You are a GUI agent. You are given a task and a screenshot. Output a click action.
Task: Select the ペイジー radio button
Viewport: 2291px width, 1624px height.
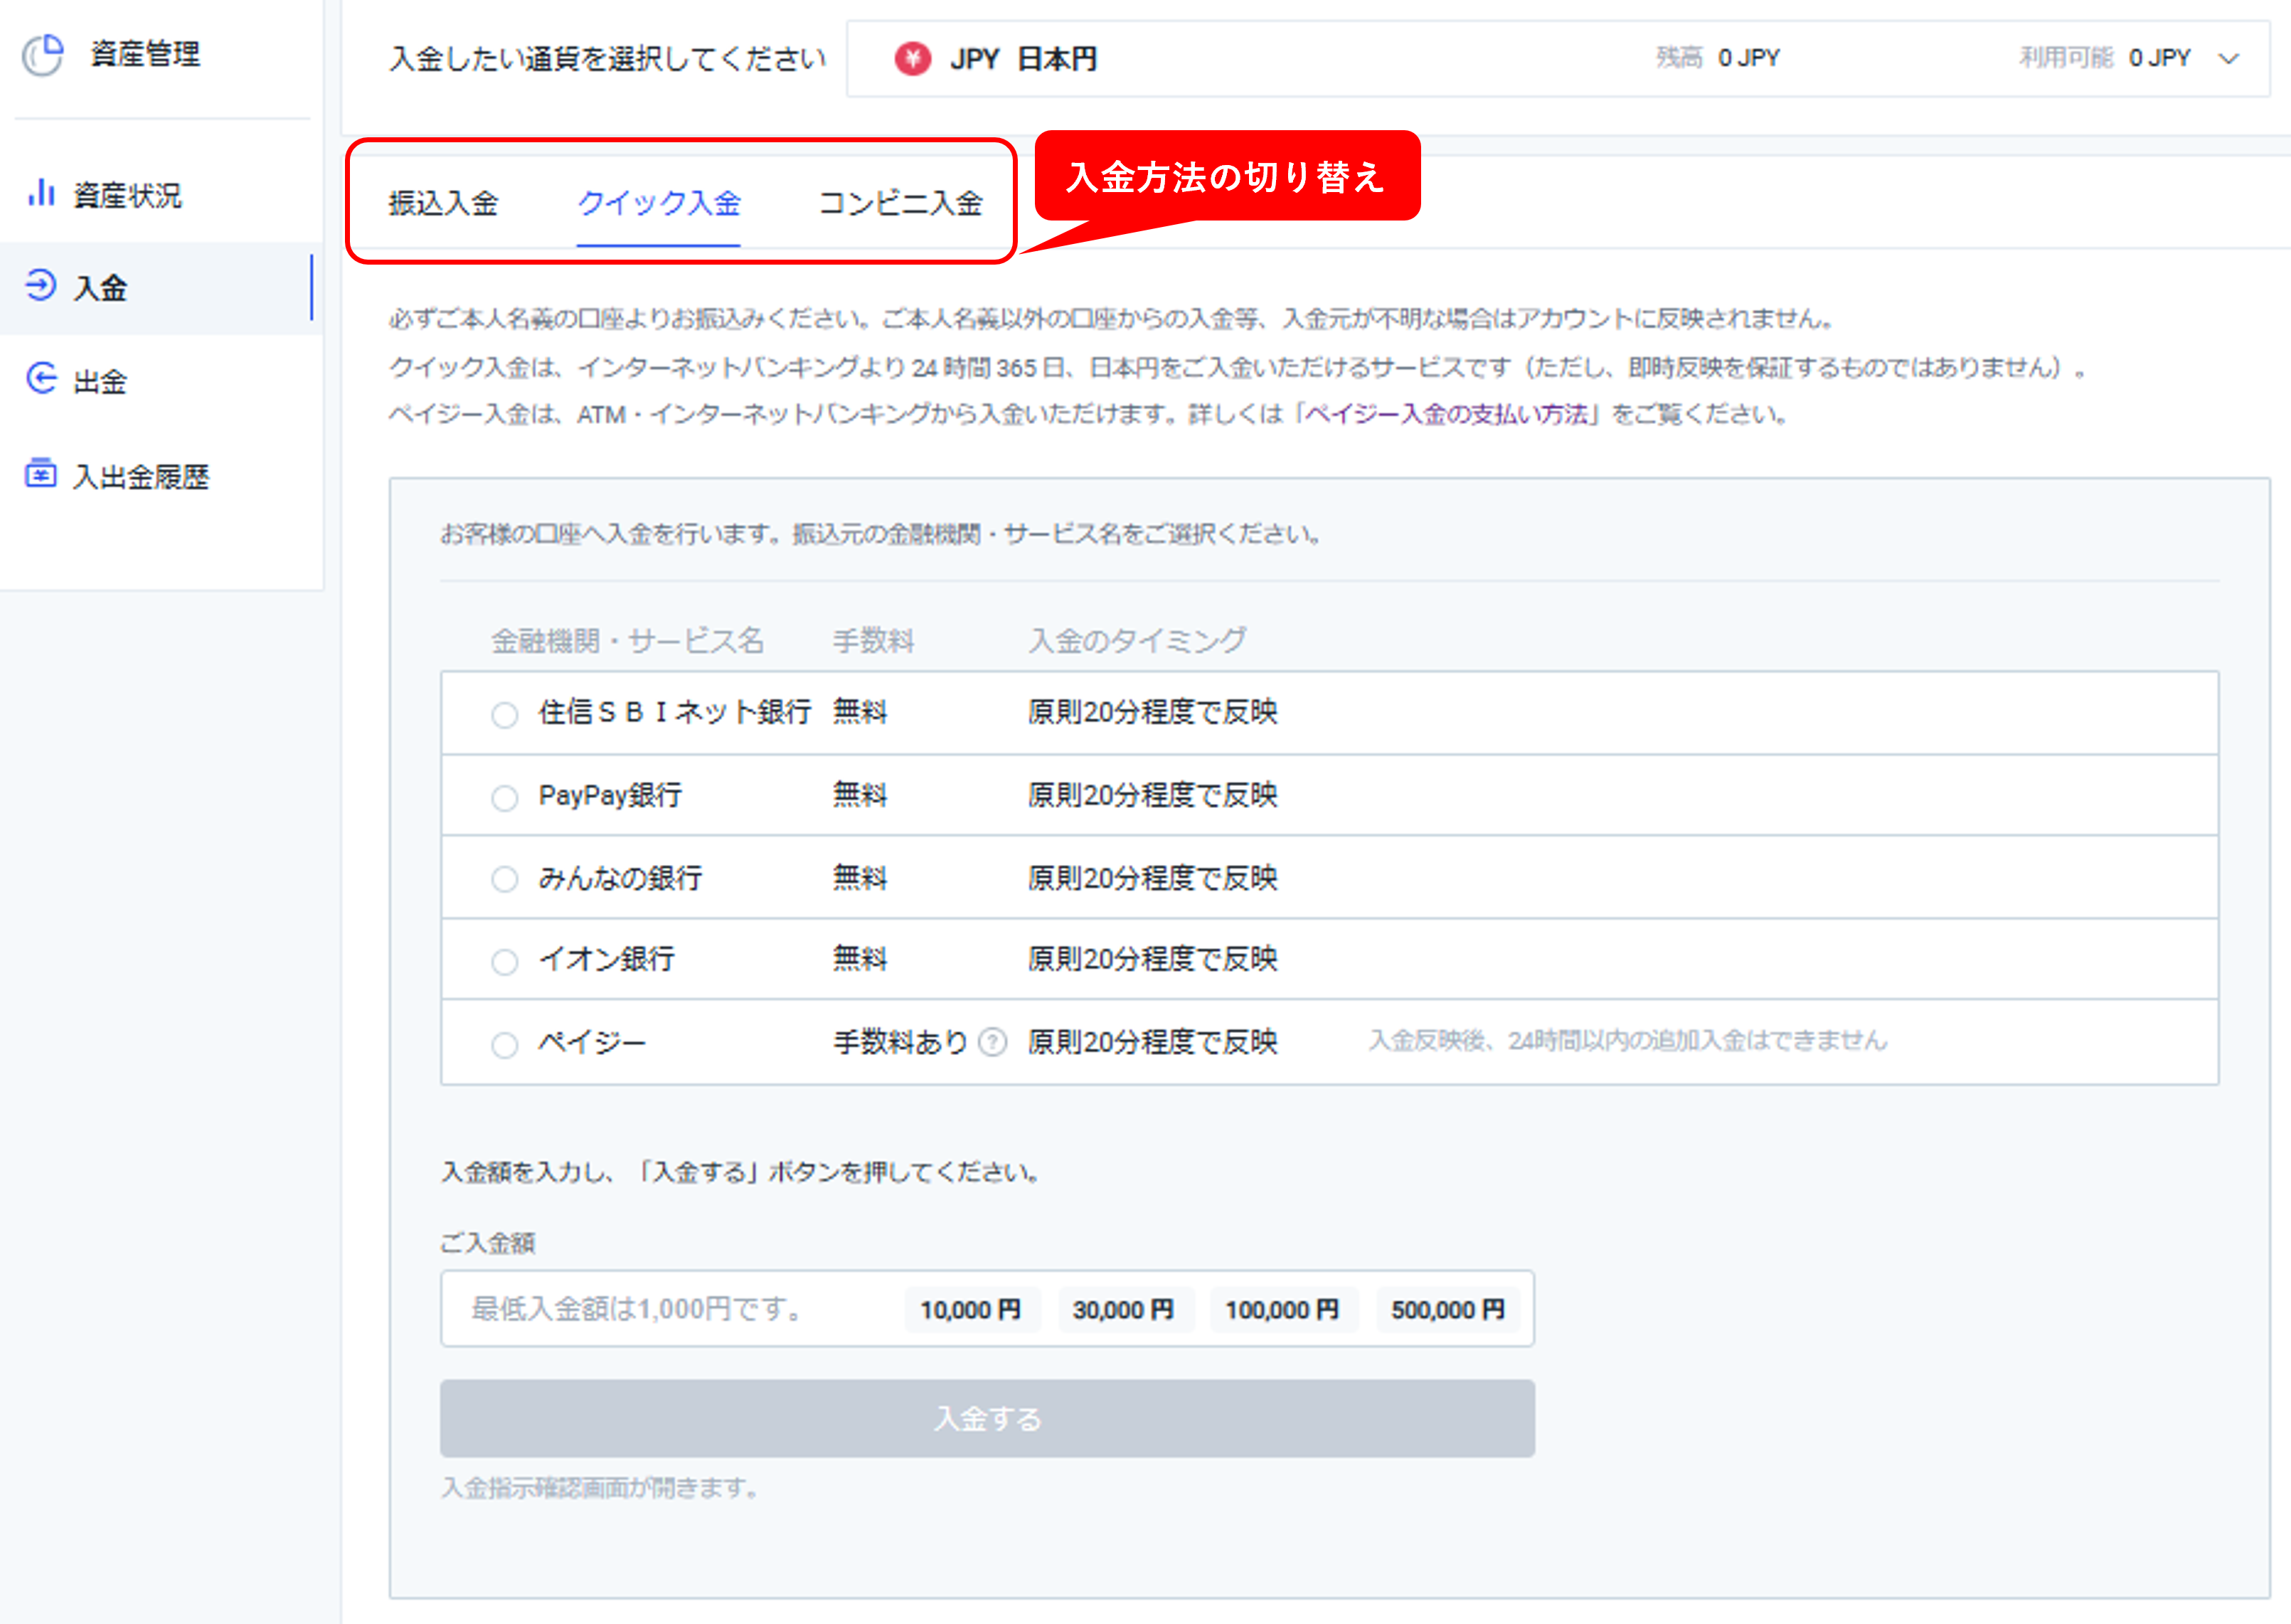coord(505,1045)
